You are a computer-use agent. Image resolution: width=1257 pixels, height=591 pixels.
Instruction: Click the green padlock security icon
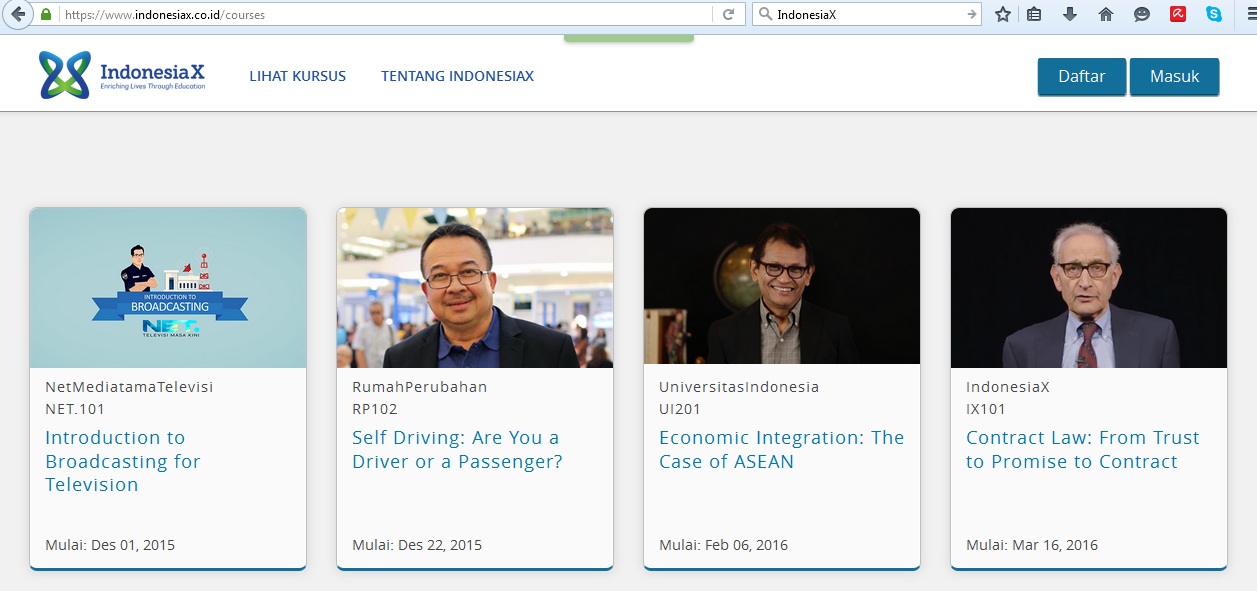pos(46,15)
